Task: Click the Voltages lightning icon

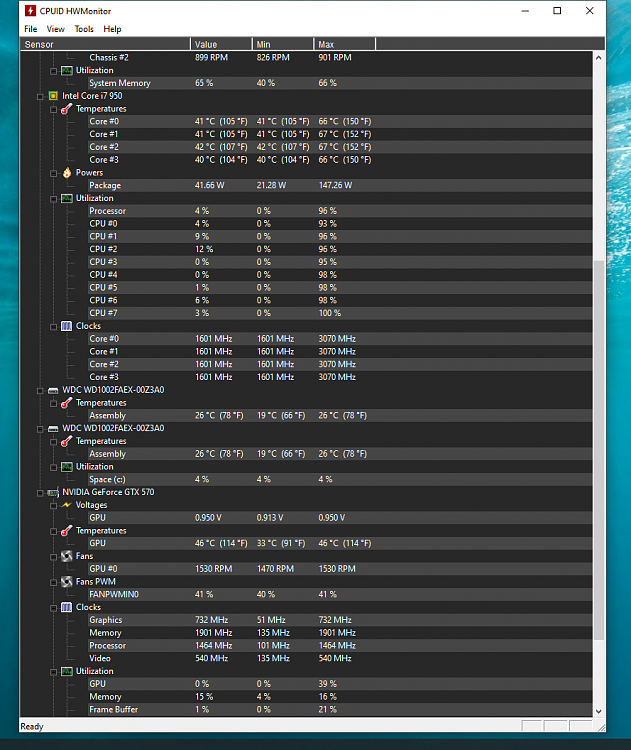Action: pos(66,505)
